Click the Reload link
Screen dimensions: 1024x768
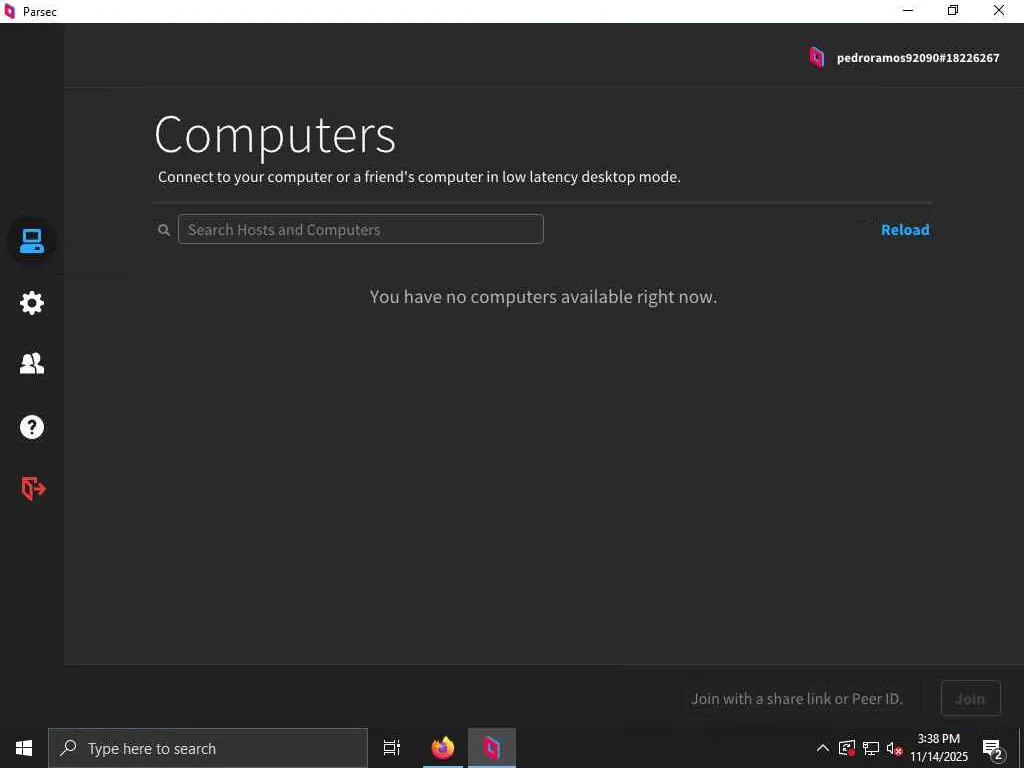pyautogui.click(x=904, y=230)
